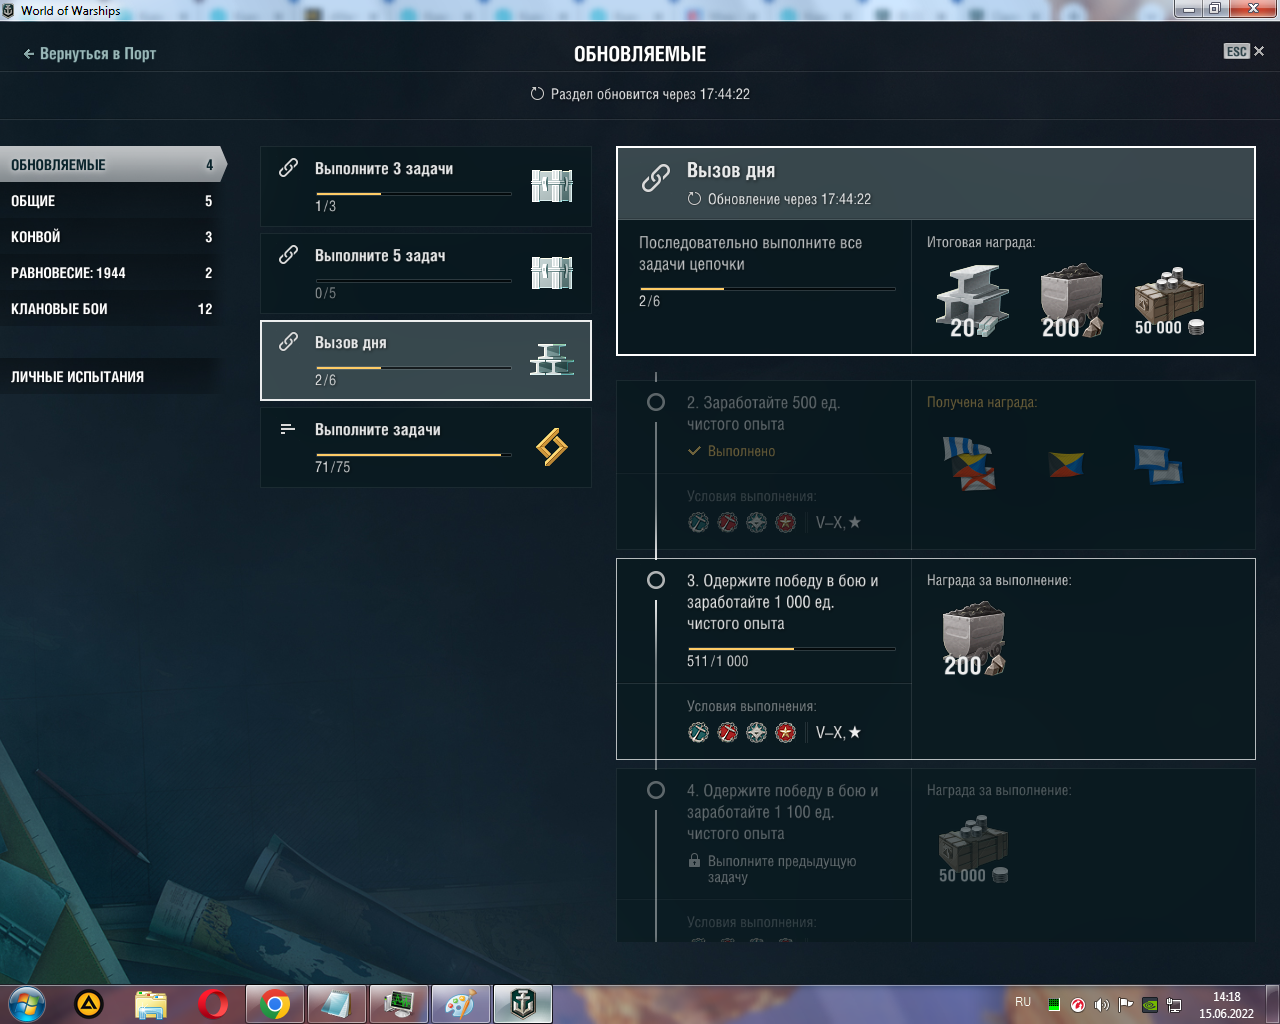Image resolution: width=1280 pixels, height=1024 pixels.
Task: Click steel reward icon on Вызов дня card
Action: [x=552, y=360]
